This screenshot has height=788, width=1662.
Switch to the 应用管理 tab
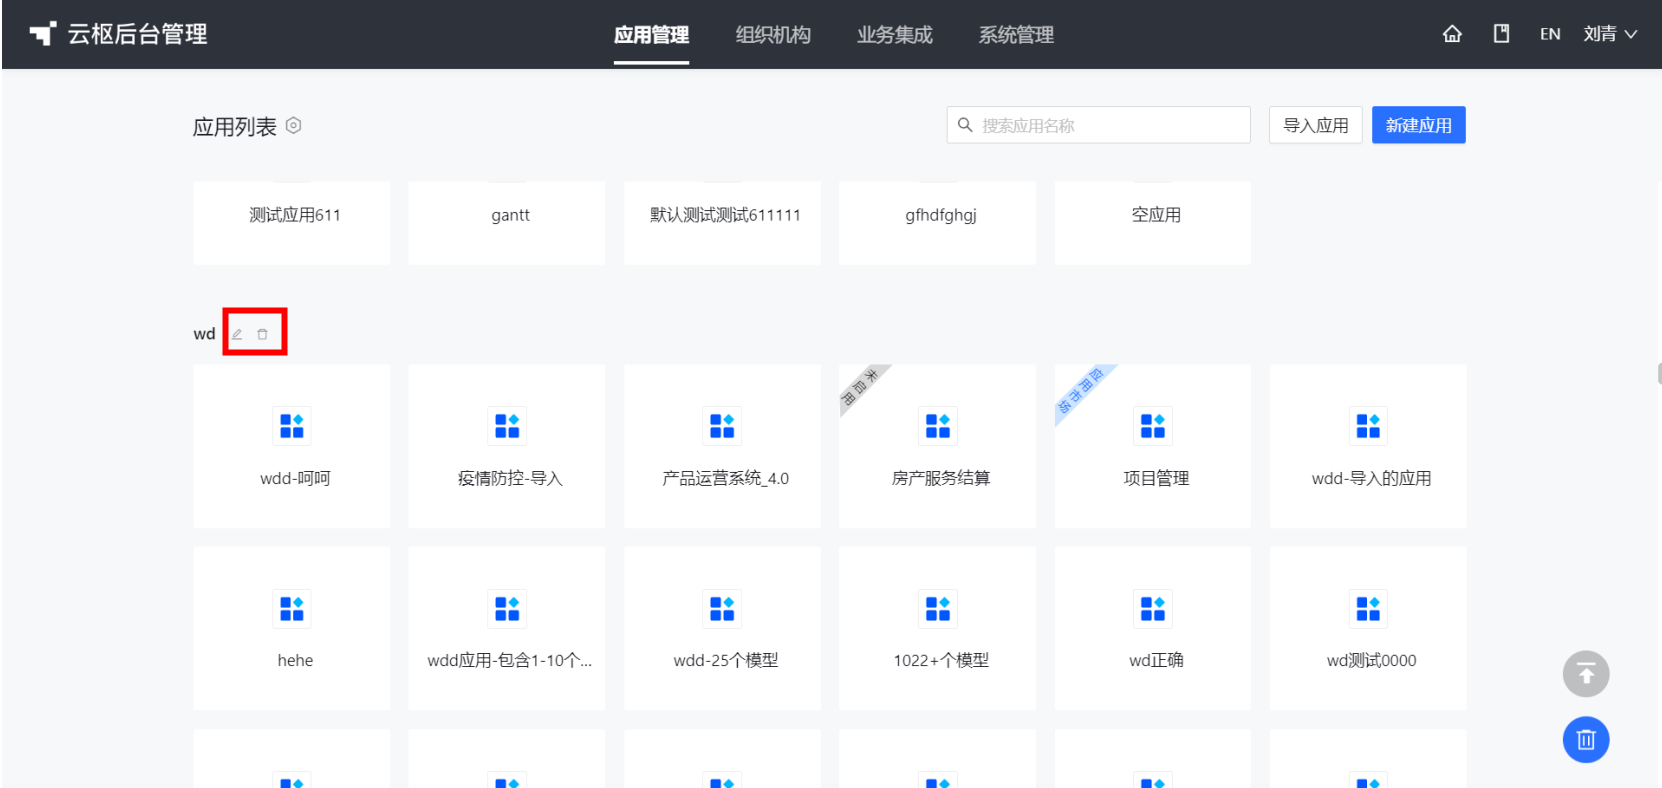(651, 35)
